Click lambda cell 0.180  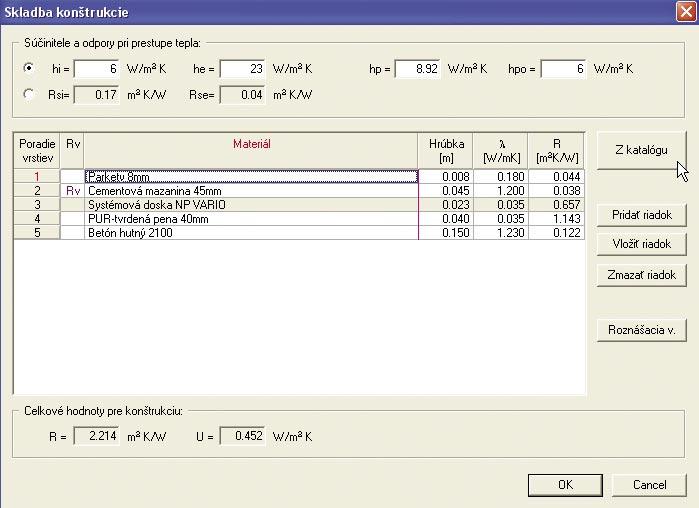click(501, 176)
